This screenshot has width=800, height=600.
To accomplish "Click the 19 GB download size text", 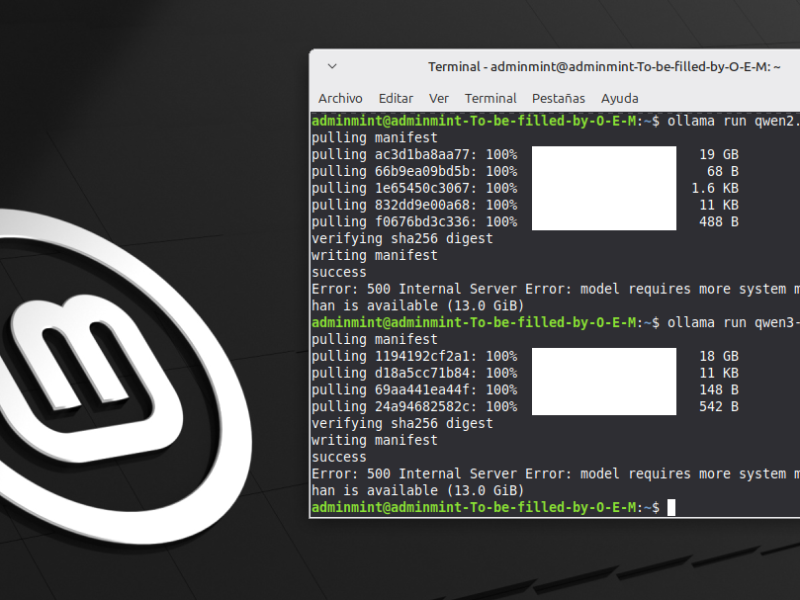I will click(719, 155).
